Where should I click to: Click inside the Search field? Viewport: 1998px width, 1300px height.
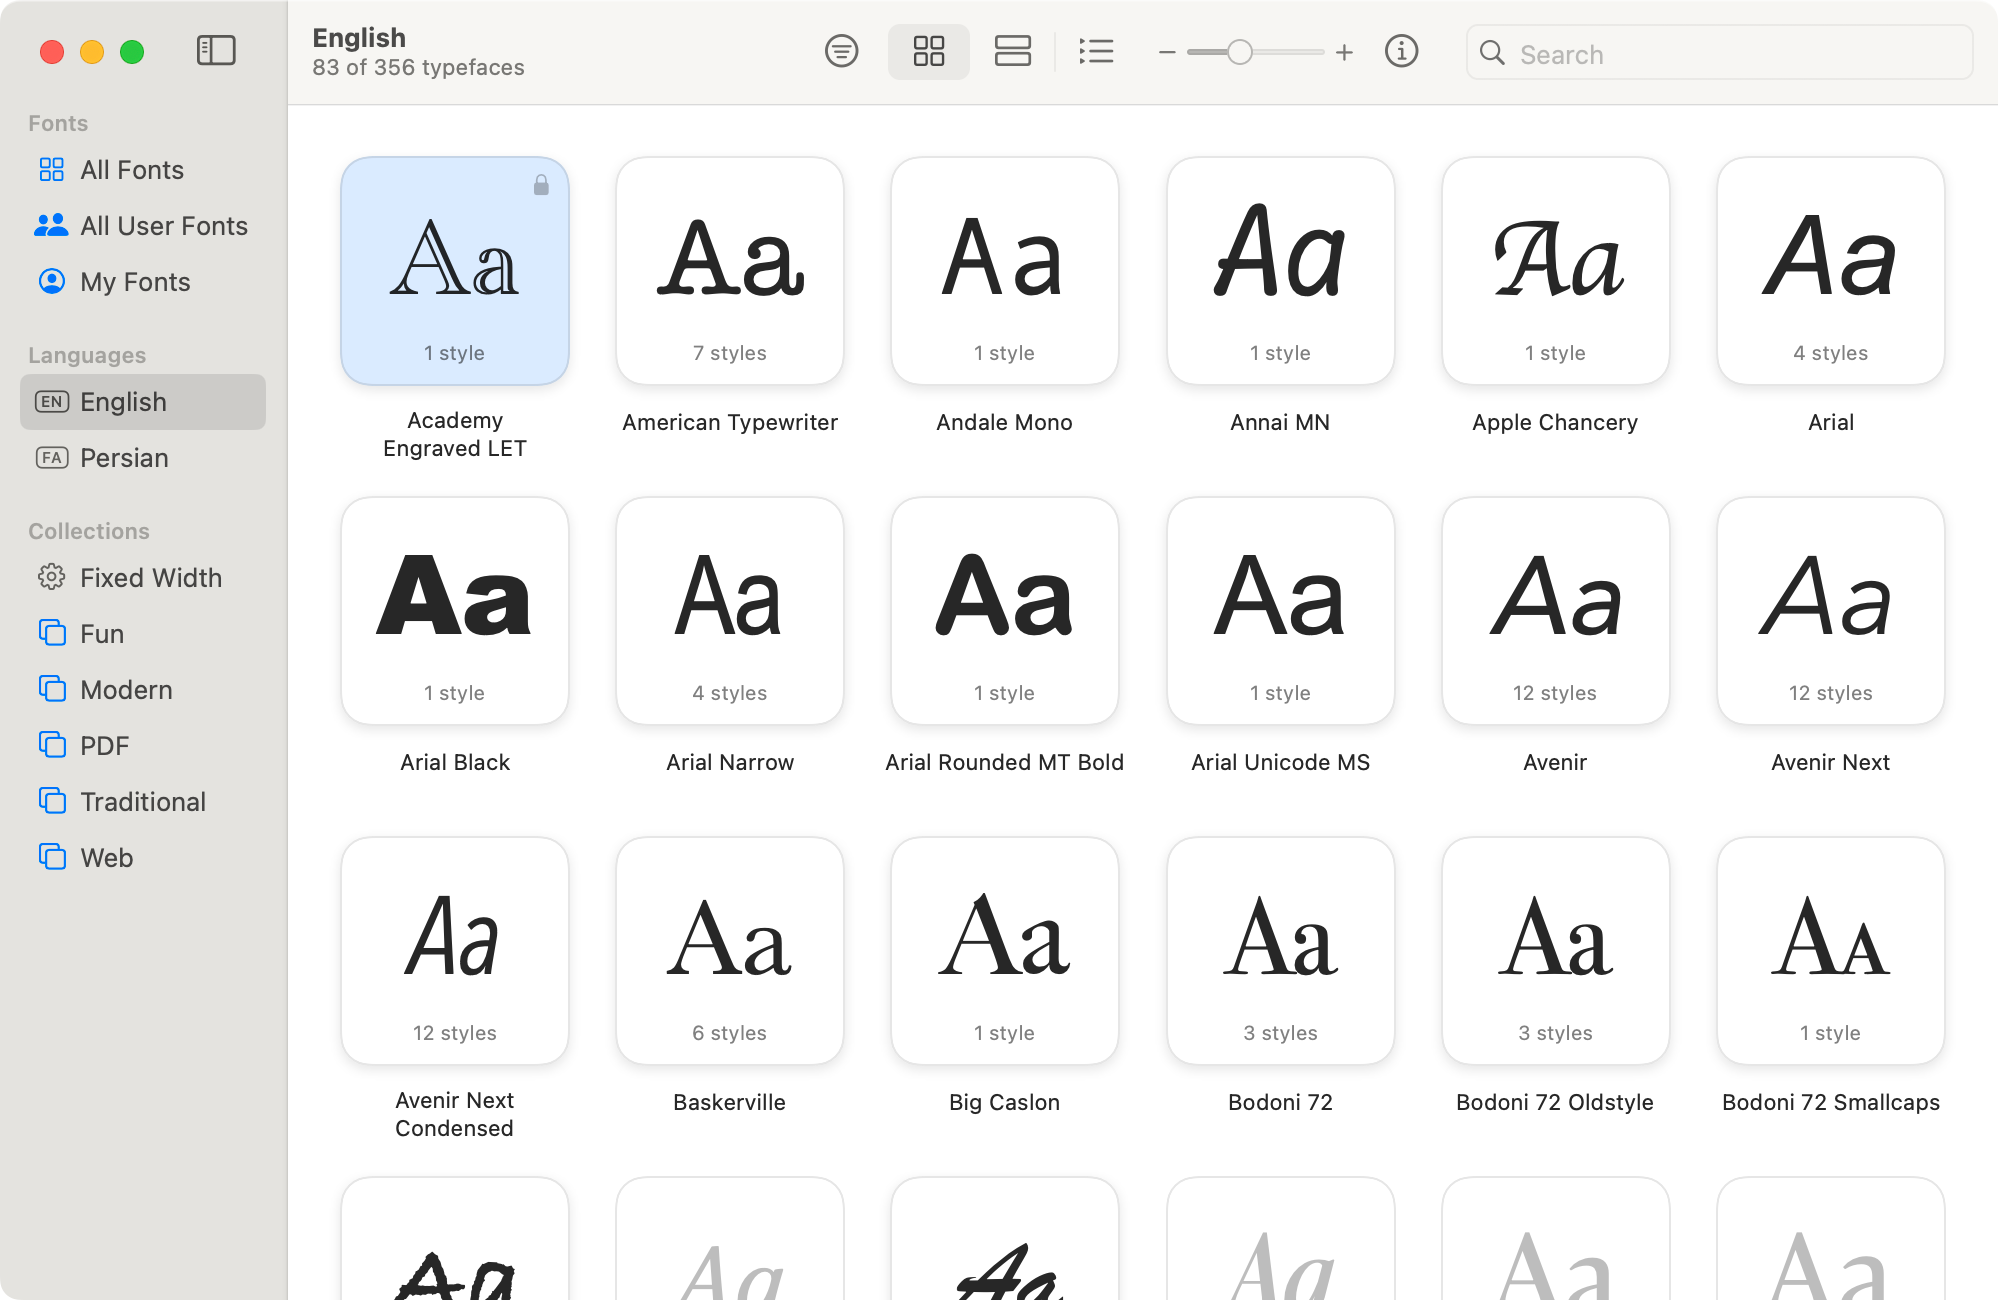point(1718,53)
